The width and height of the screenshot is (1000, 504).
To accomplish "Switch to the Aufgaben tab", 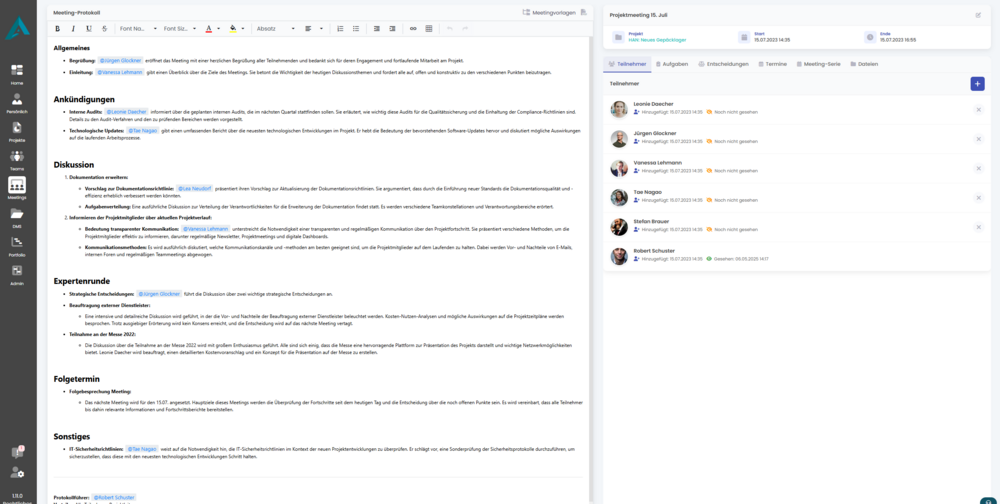I will point(673,64).
